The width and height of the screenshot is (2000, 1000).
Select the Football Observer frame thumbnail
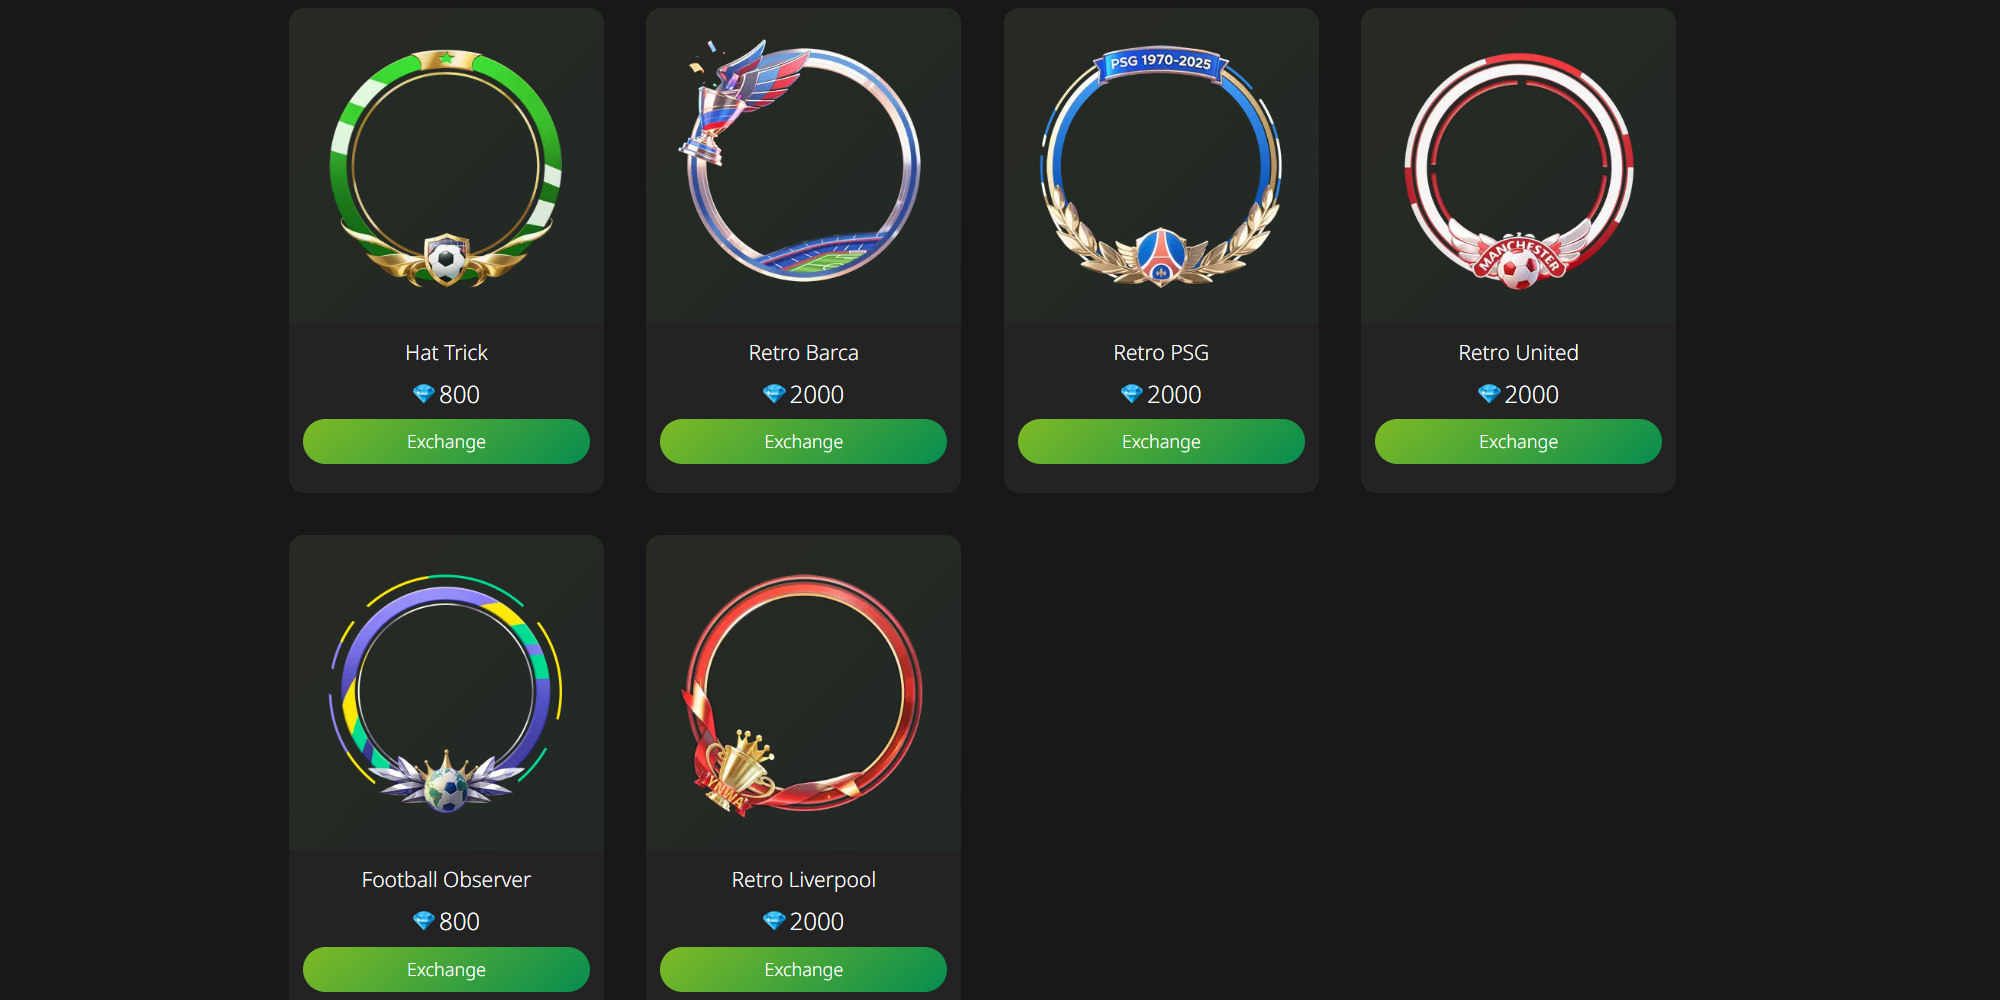(x=446, y=693)
